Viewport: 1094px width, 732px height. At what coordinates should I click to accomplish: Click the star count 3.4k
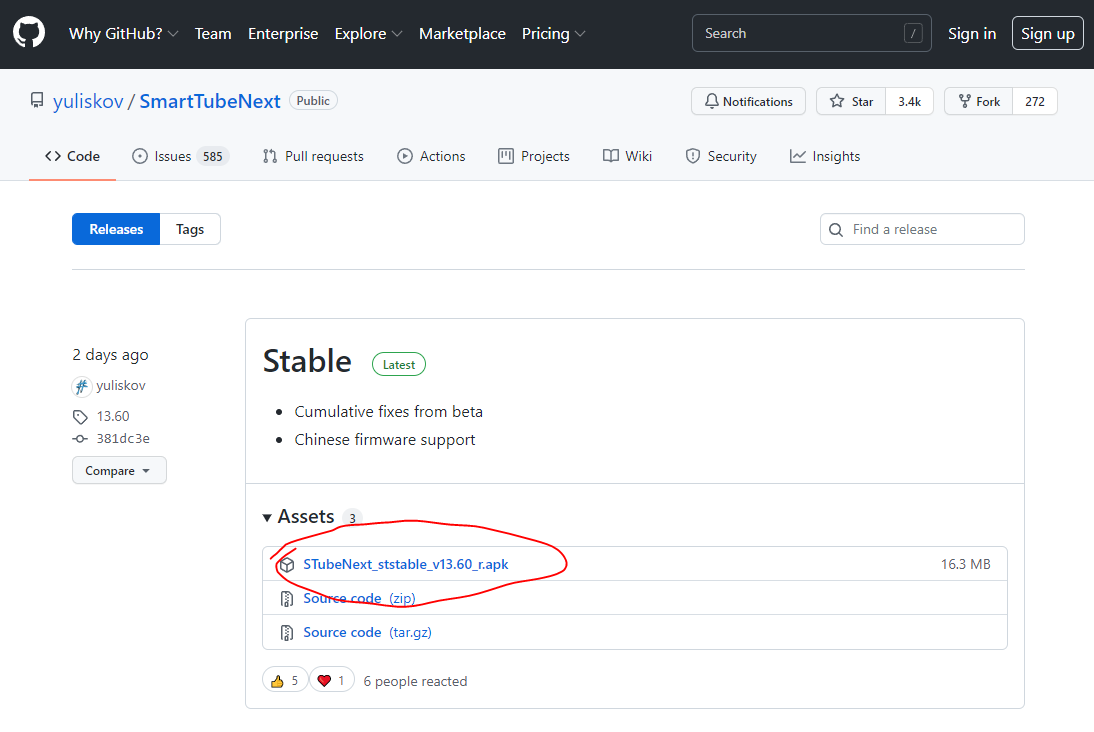pos(909,101)
